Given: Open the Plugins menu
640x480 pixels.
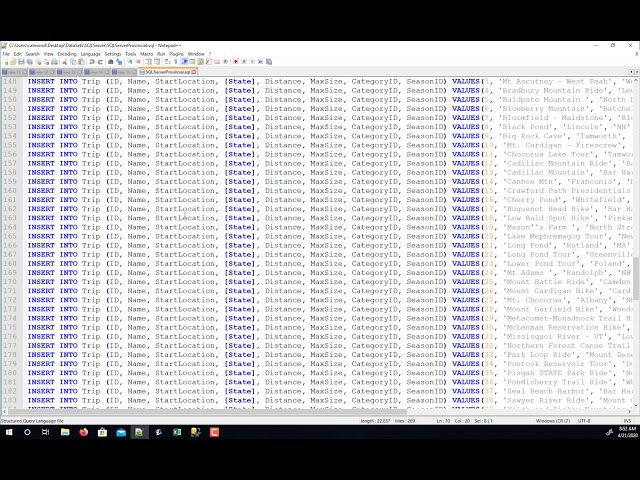Looking at the screenshot, I should tap(176, 54).
